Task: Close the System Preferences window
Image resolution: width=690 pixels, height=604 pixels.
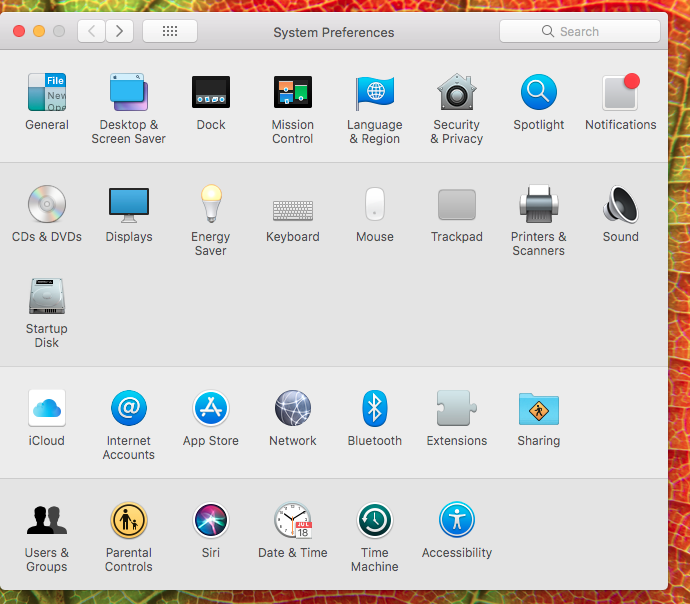Action: pyautogui.click(x=19, y=31)
